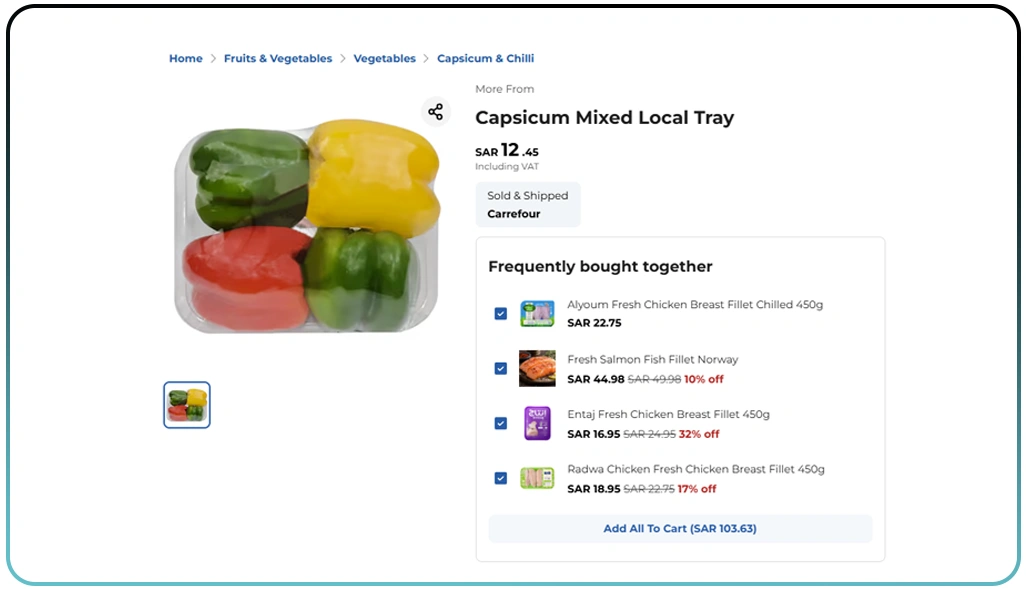Click the breadcrumb chevron after Home
Image resolution: width=1026 pixels, height=589 pixels.
[x=211, y=58]
